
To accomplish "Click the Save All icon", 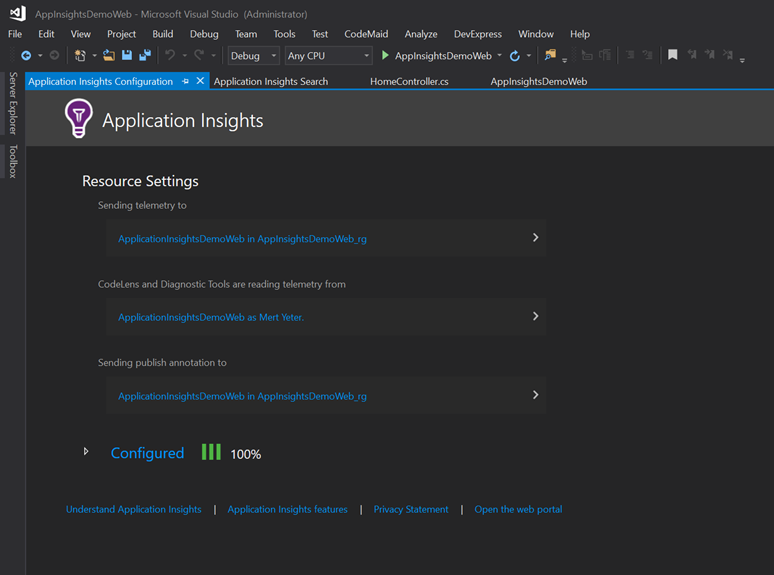I will tap(145, 55).
